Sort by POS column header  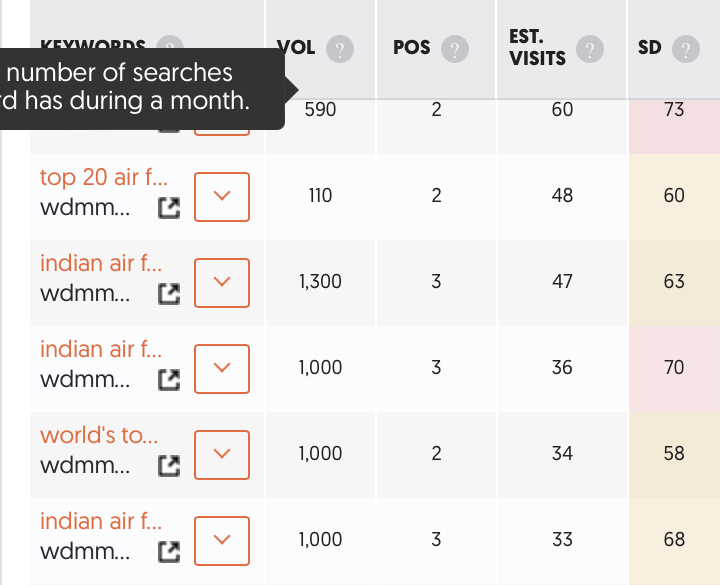tap(412, 48)
